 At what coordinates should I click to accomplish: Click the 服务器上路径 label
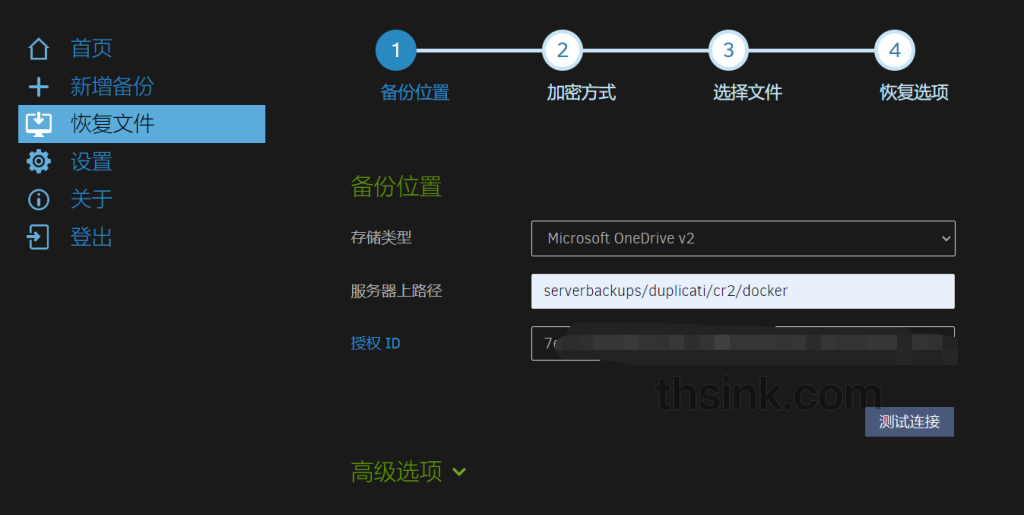tap(396, 290)
